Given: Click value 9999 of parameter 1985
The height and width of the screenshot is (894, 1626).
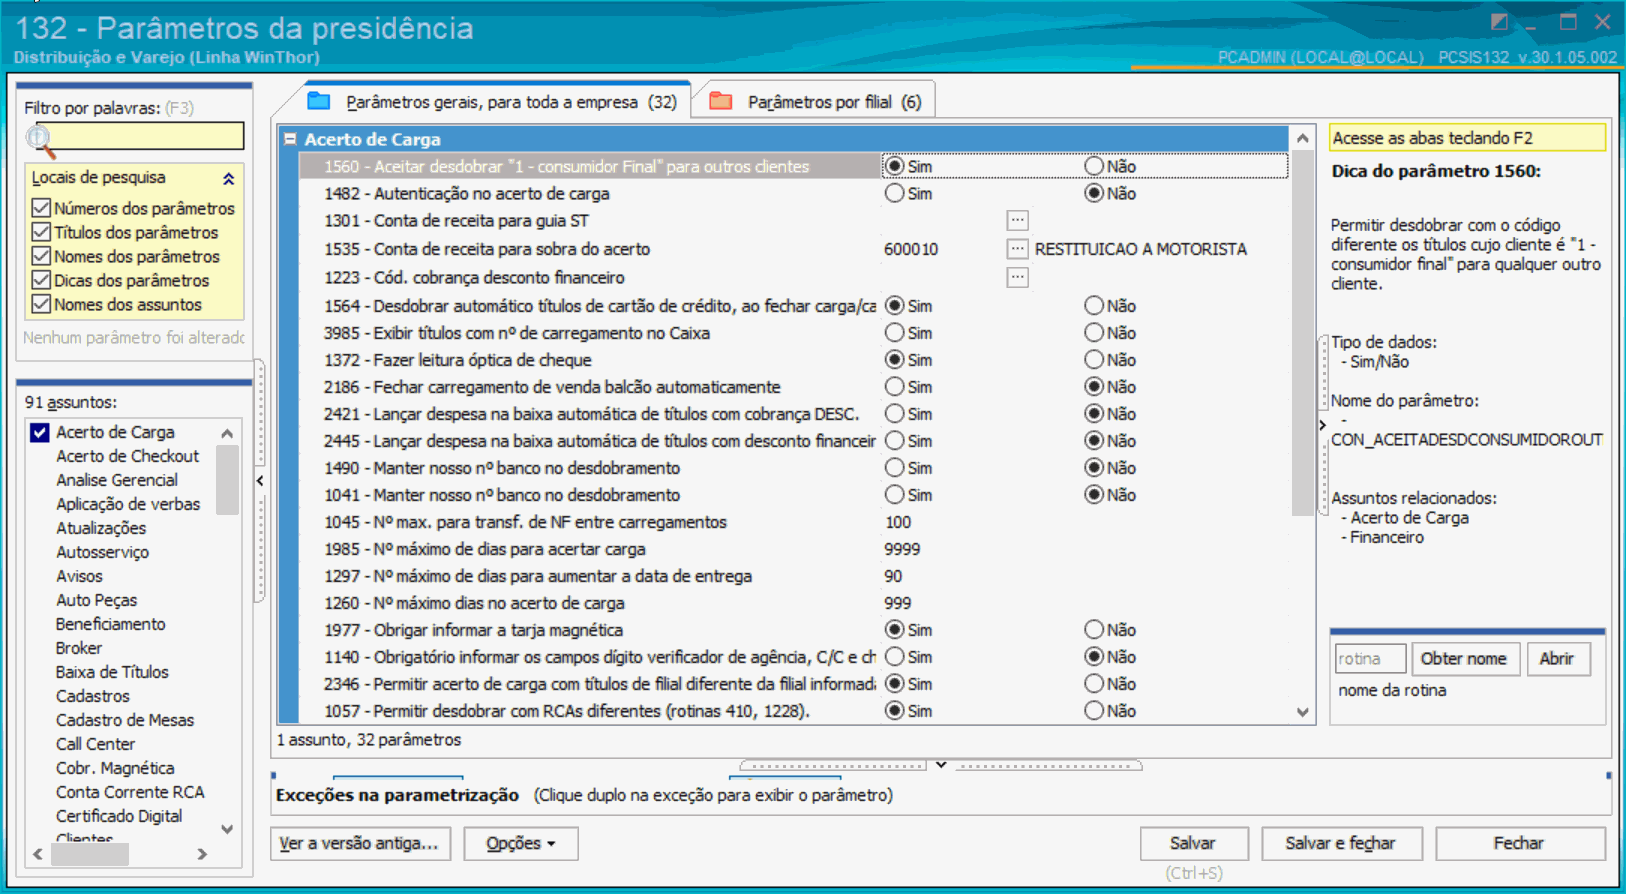Looking at the screenshot, I should 902,549.
